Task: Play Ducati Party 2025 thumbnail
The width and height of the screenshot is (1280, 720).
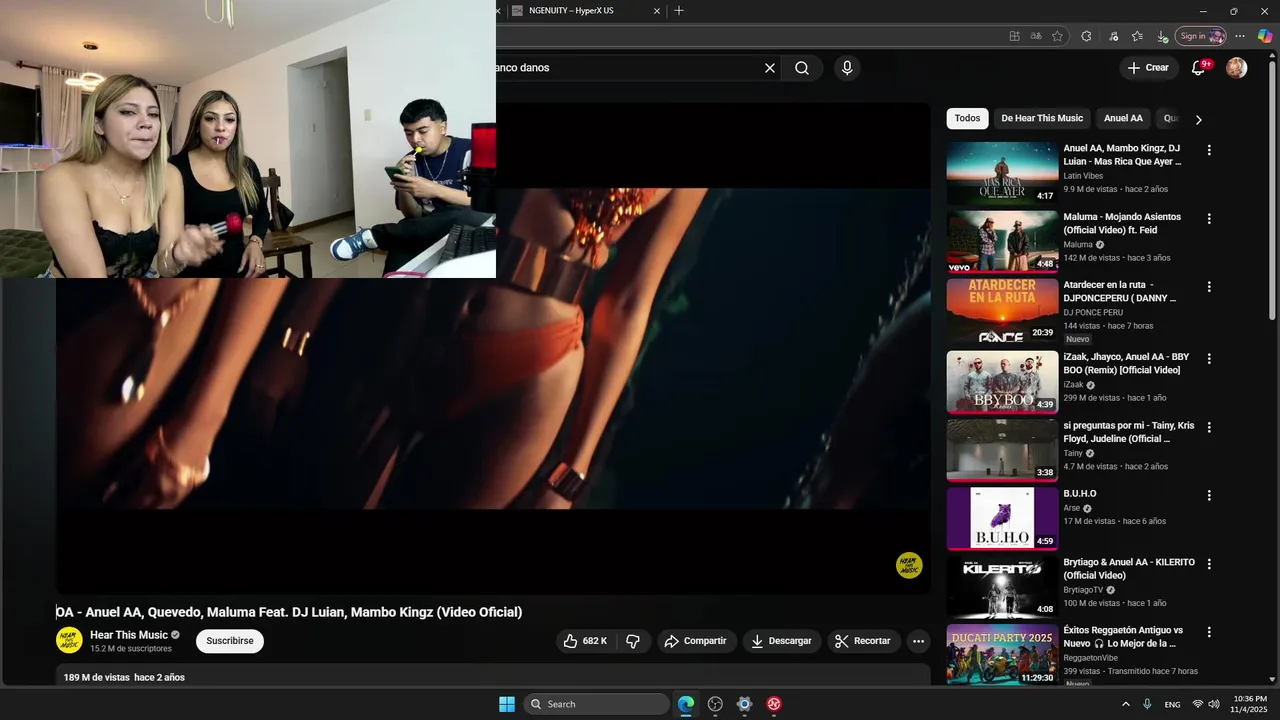Action: [x=1002, y=655]
